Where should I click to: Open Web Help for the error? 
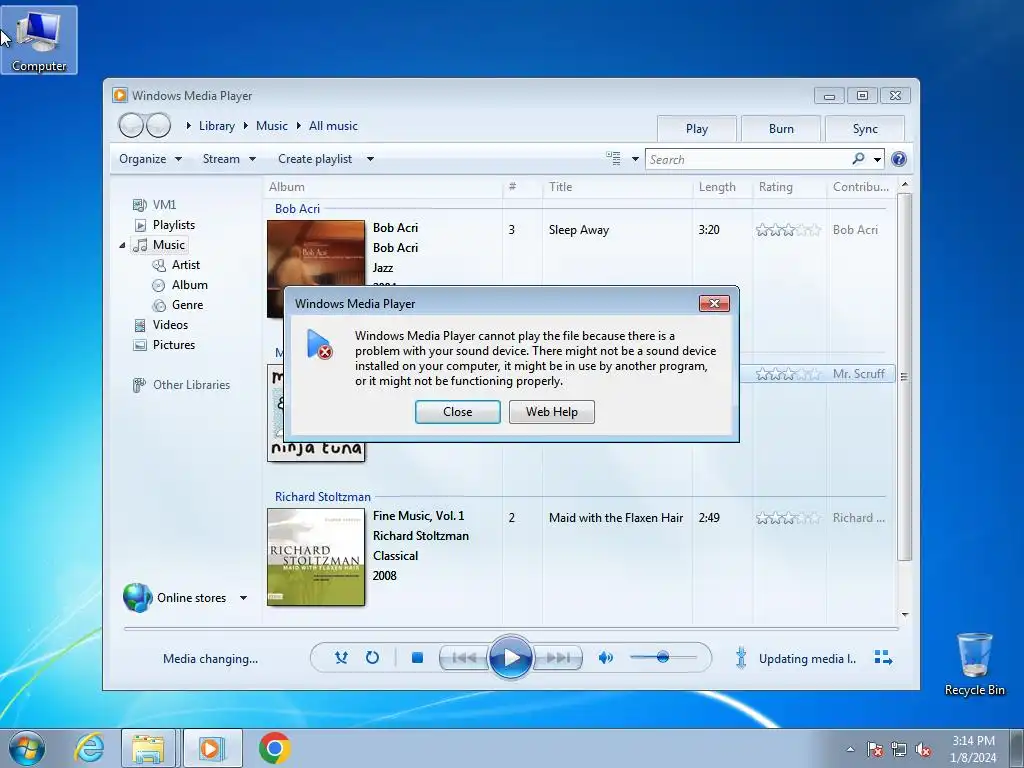[x=551, y=412]
